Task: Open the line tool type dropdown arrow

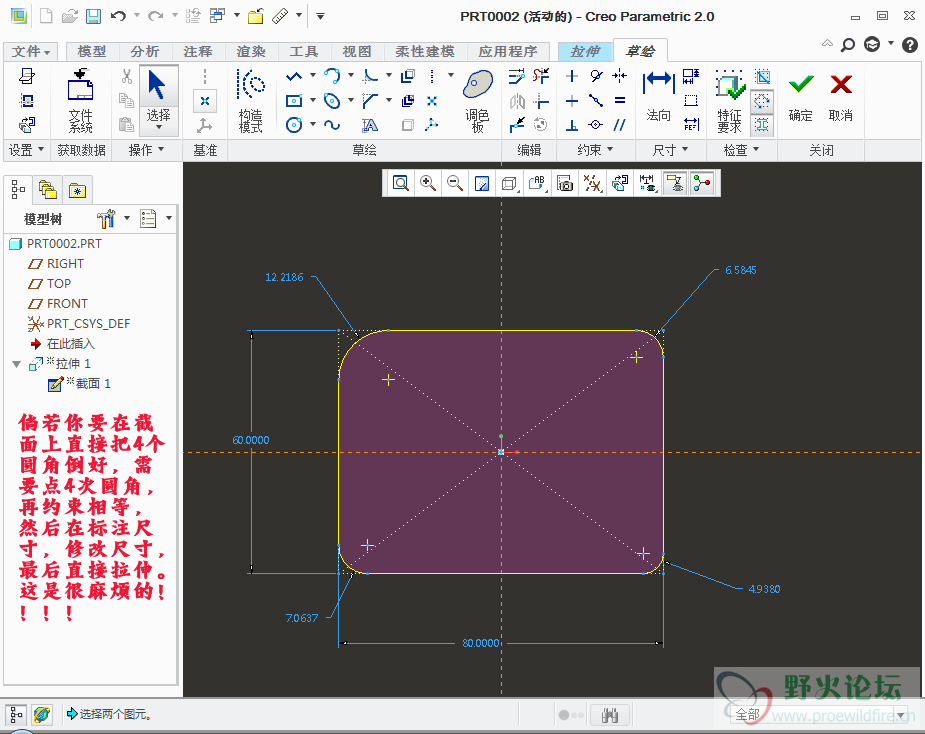Action: tap(313, 76)
